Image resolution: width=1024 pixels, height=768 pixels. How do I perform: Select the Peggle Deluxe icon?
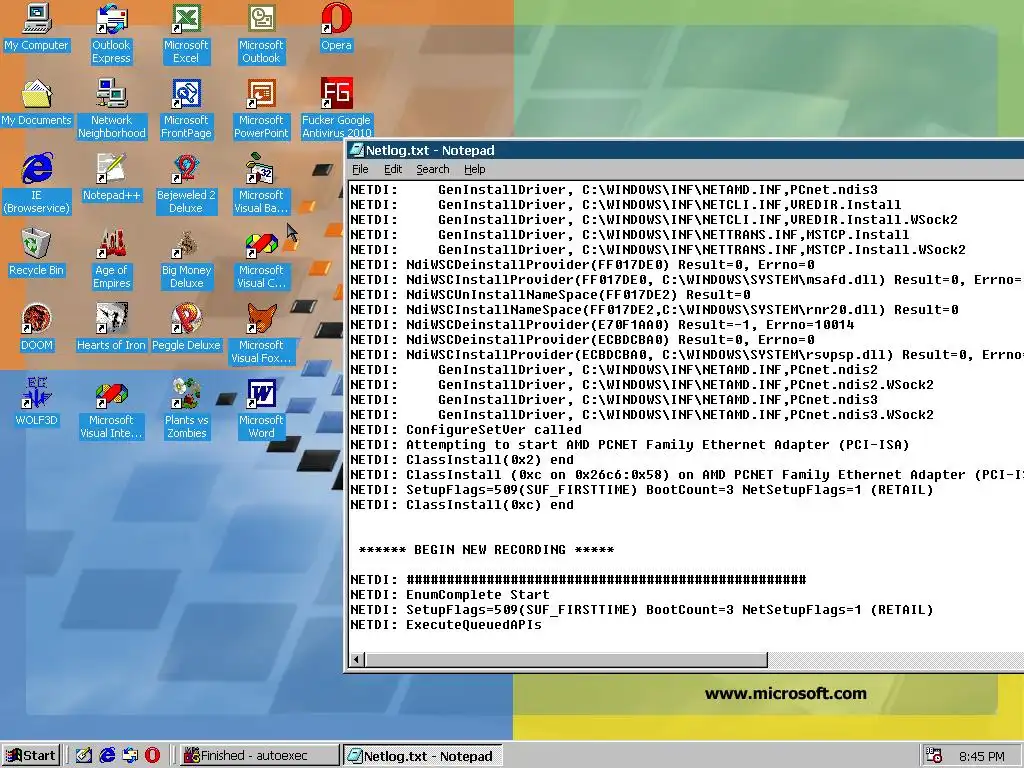click(186, 328)
